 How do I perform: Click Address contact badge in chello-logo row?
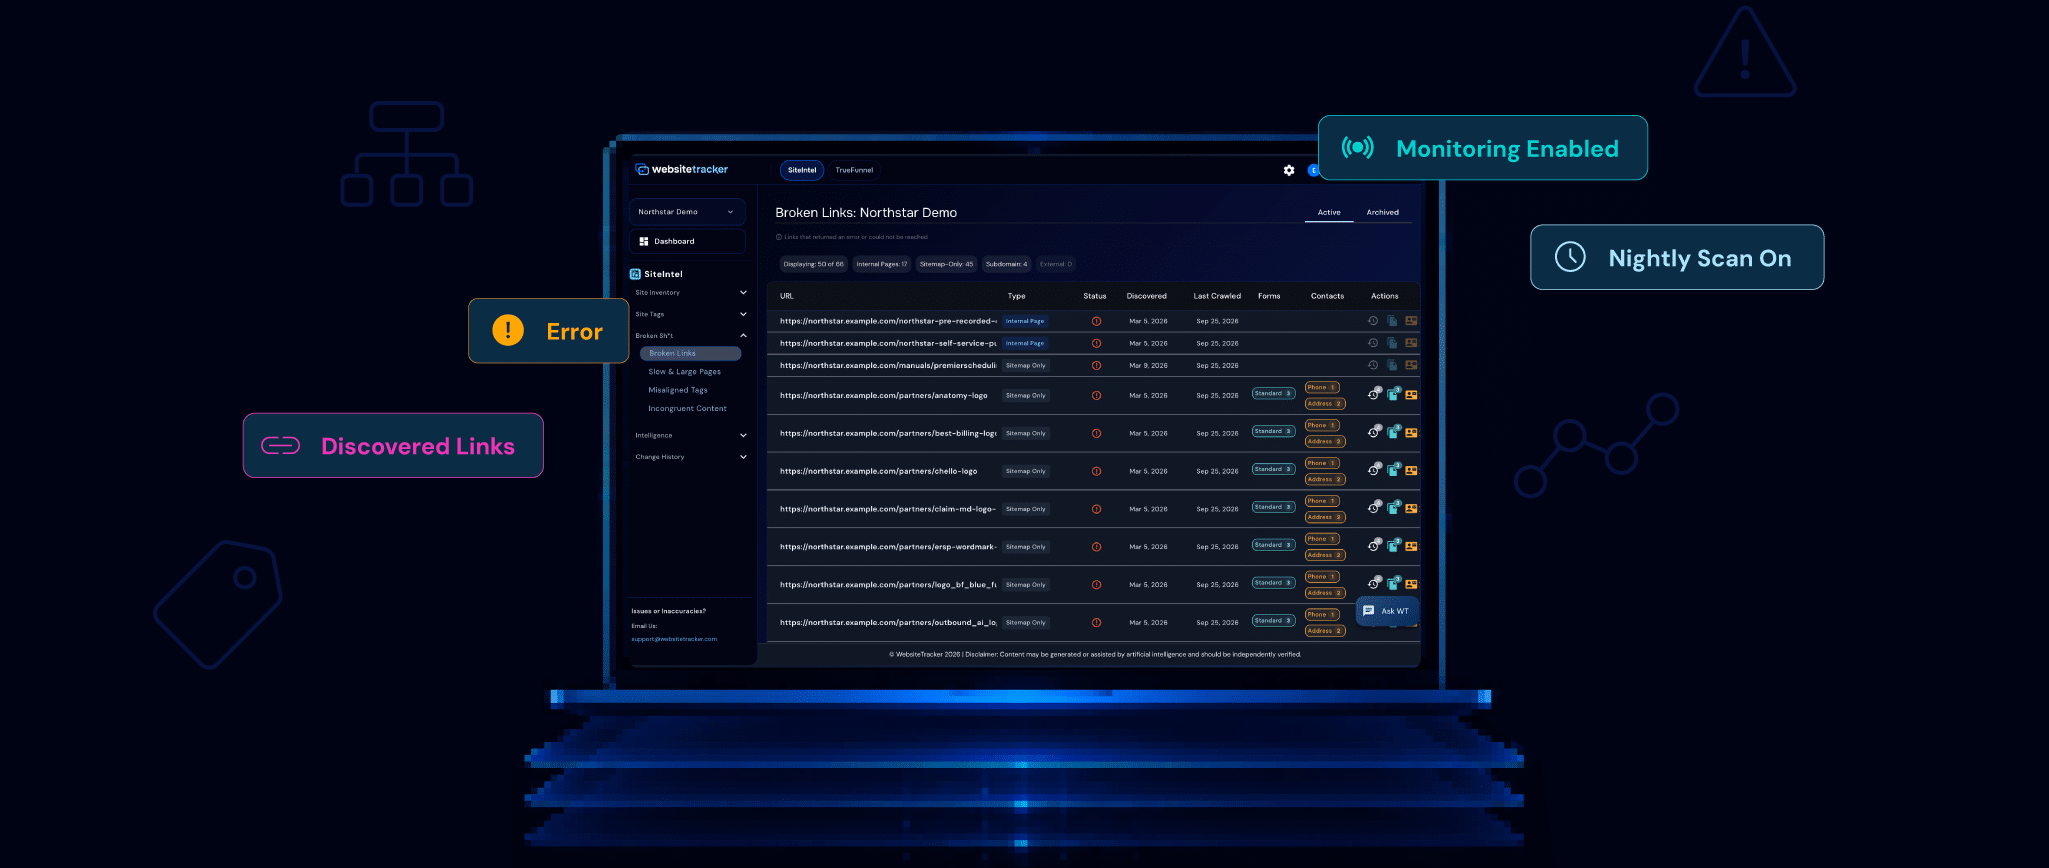1325,479
